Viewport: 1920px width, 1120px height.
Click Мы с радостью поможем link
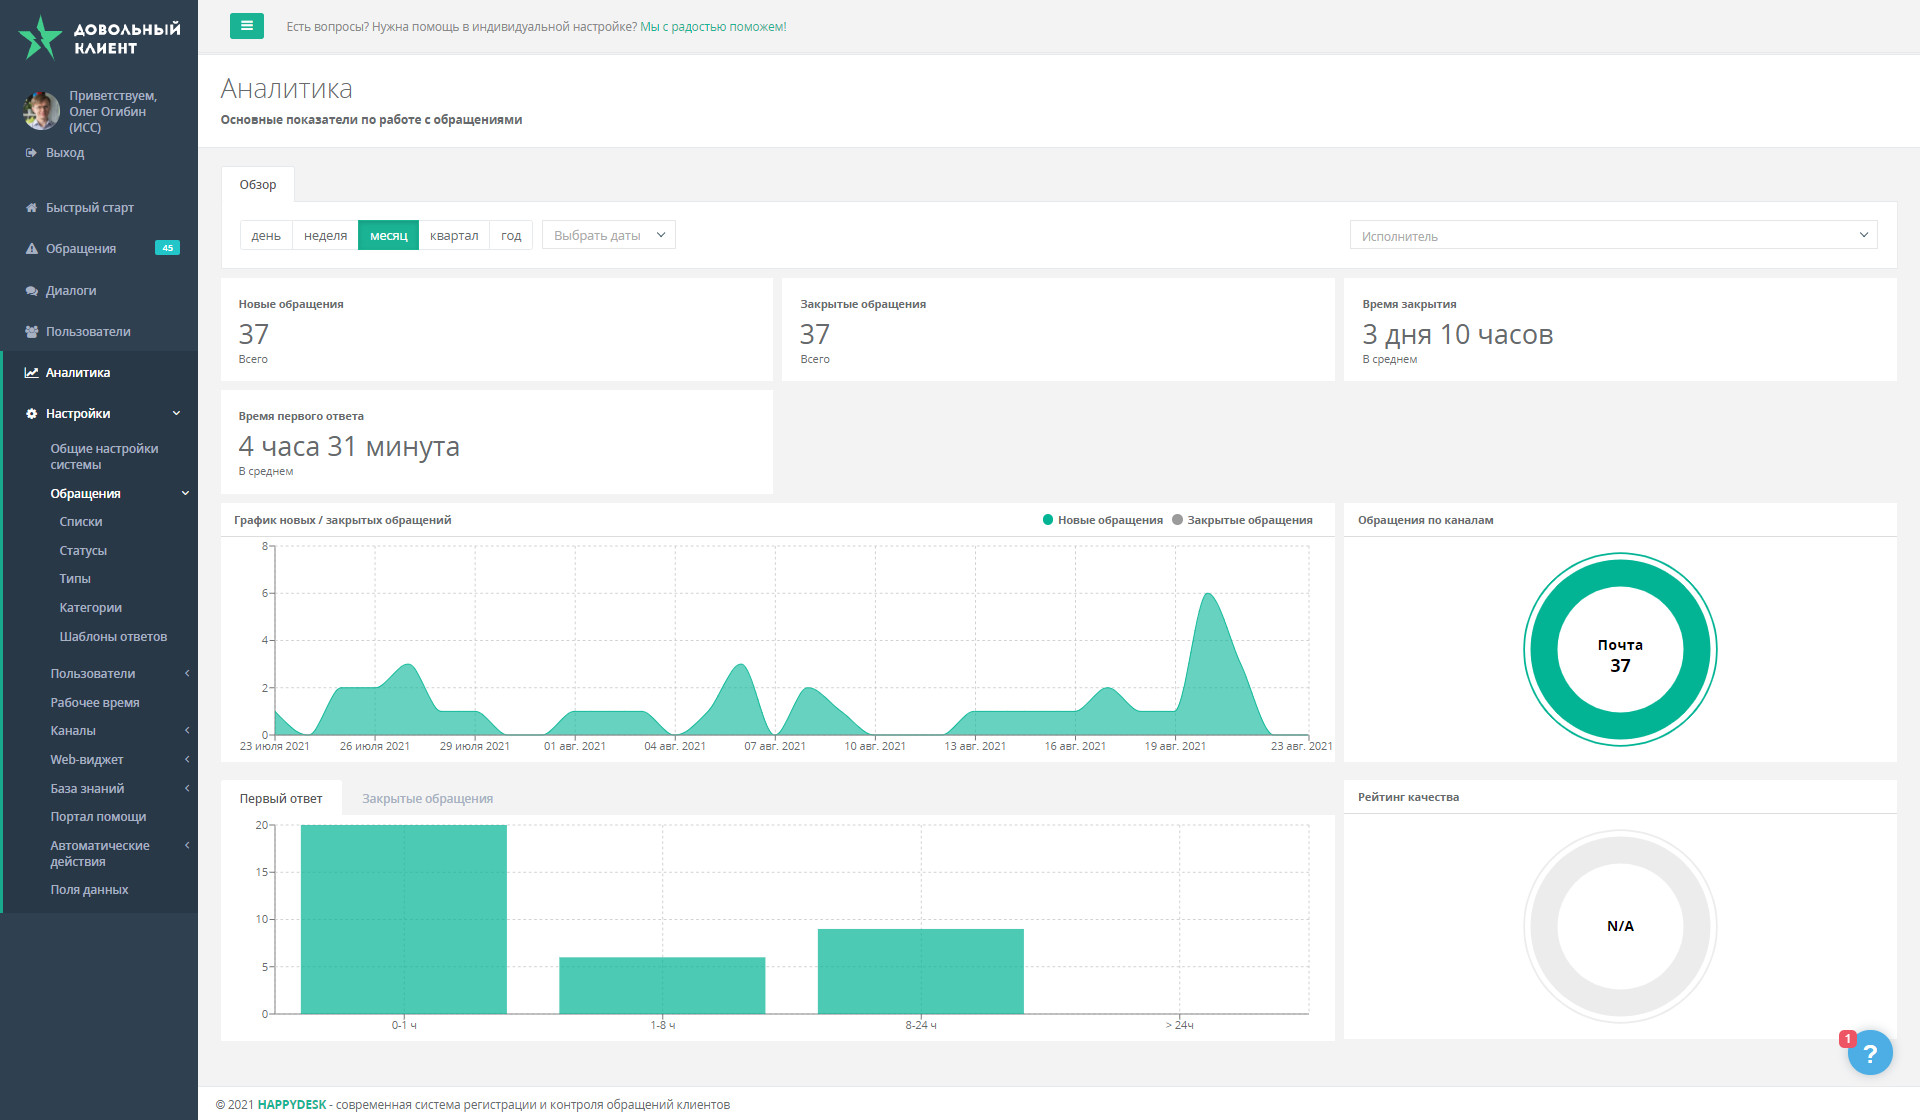tap(713, 27)
